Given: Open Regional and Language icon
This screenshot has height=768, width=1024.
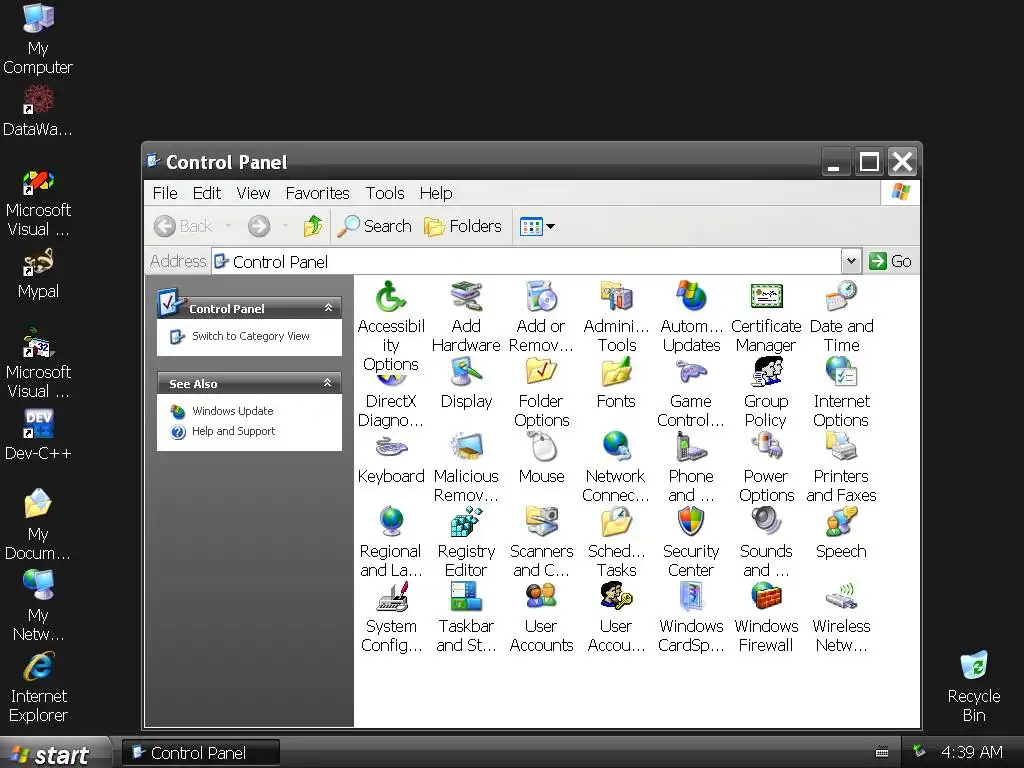Looking at the screenshot, I should tap(391, 522).
